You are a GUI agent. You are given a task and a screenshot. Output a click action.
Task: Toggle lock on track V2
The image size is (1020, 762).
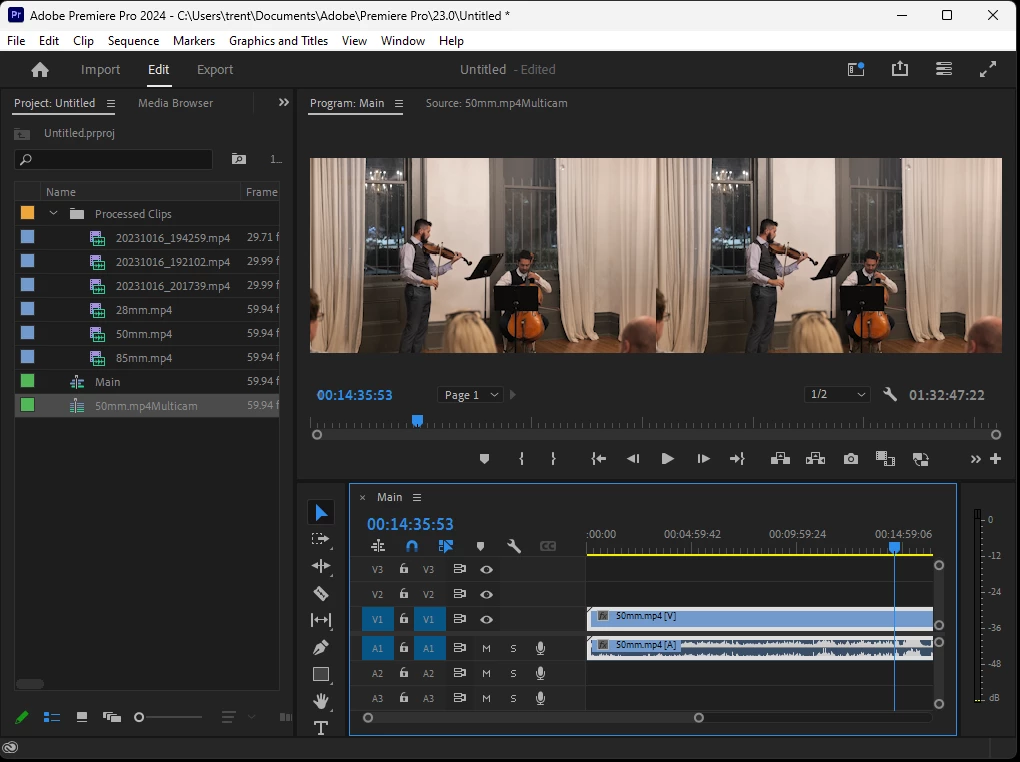click(x=404, y=594)
